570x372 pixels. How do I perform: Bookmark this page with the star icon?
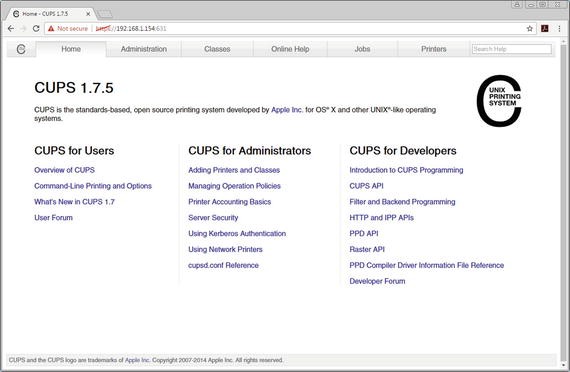(530, 28)
